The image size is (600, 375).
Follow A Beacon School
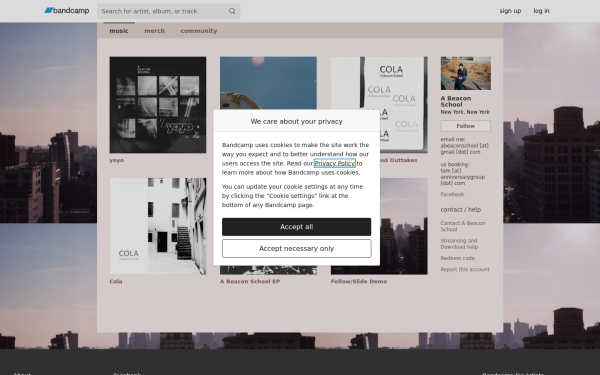click(x=466, y=126)
